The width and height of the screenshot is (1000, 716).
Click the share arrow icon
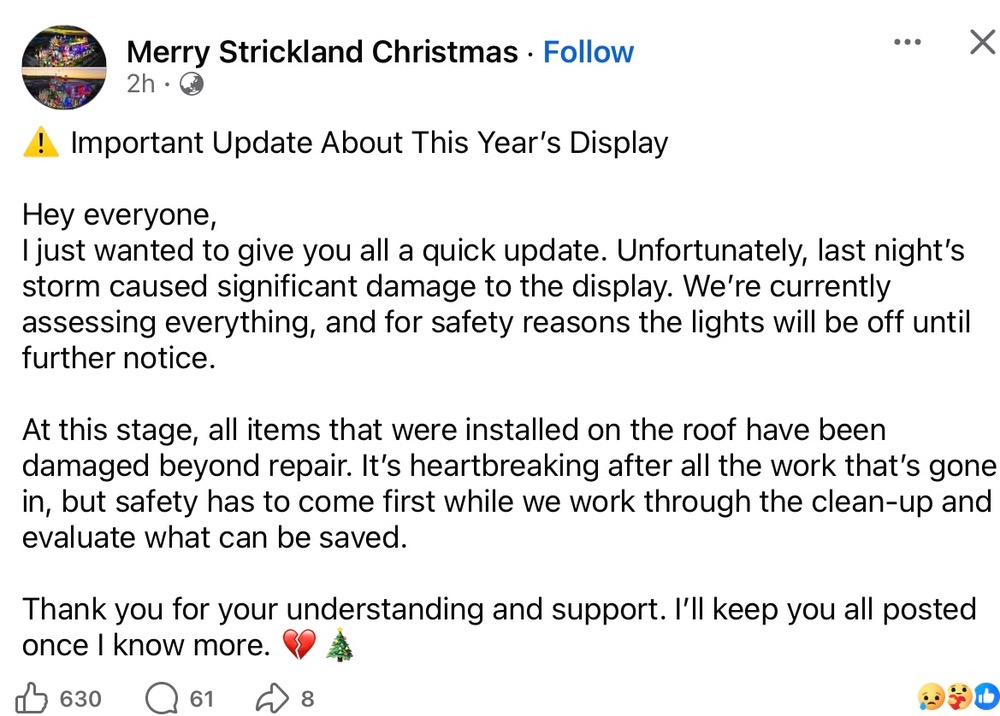pos(272,698)
